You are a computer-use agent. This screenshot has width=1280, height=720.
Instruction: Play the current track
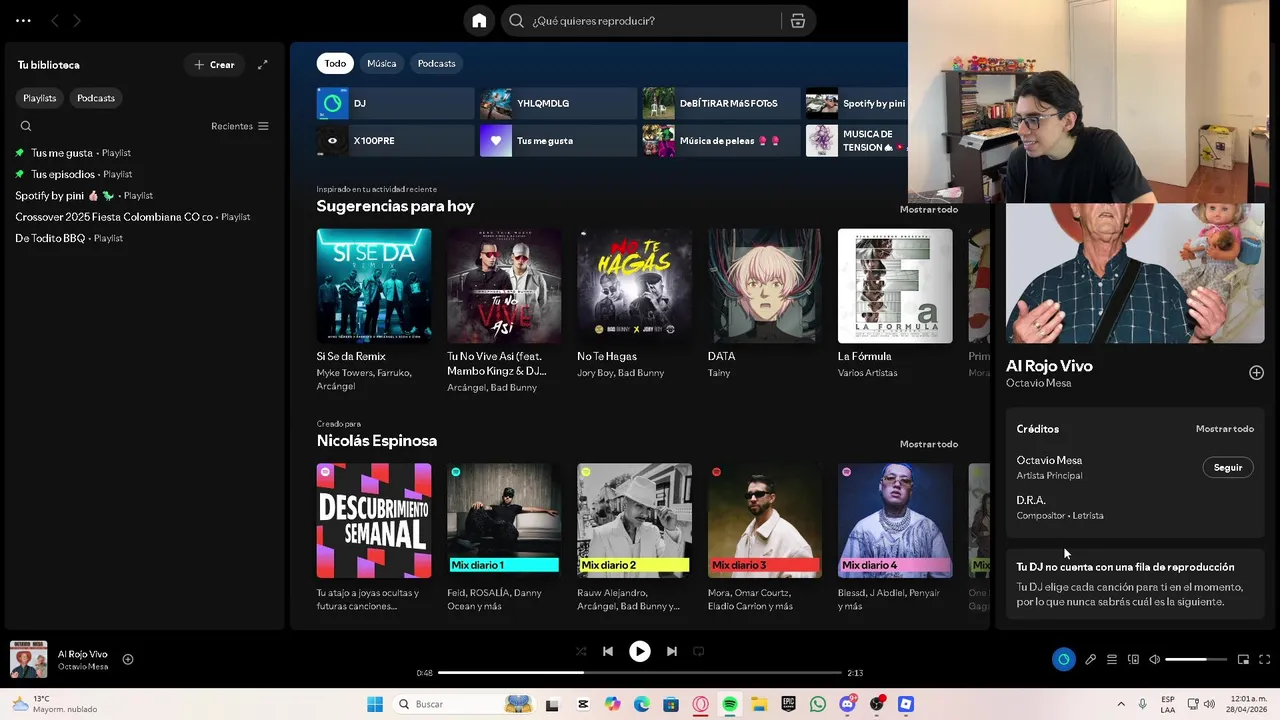[x=639, y=651]
